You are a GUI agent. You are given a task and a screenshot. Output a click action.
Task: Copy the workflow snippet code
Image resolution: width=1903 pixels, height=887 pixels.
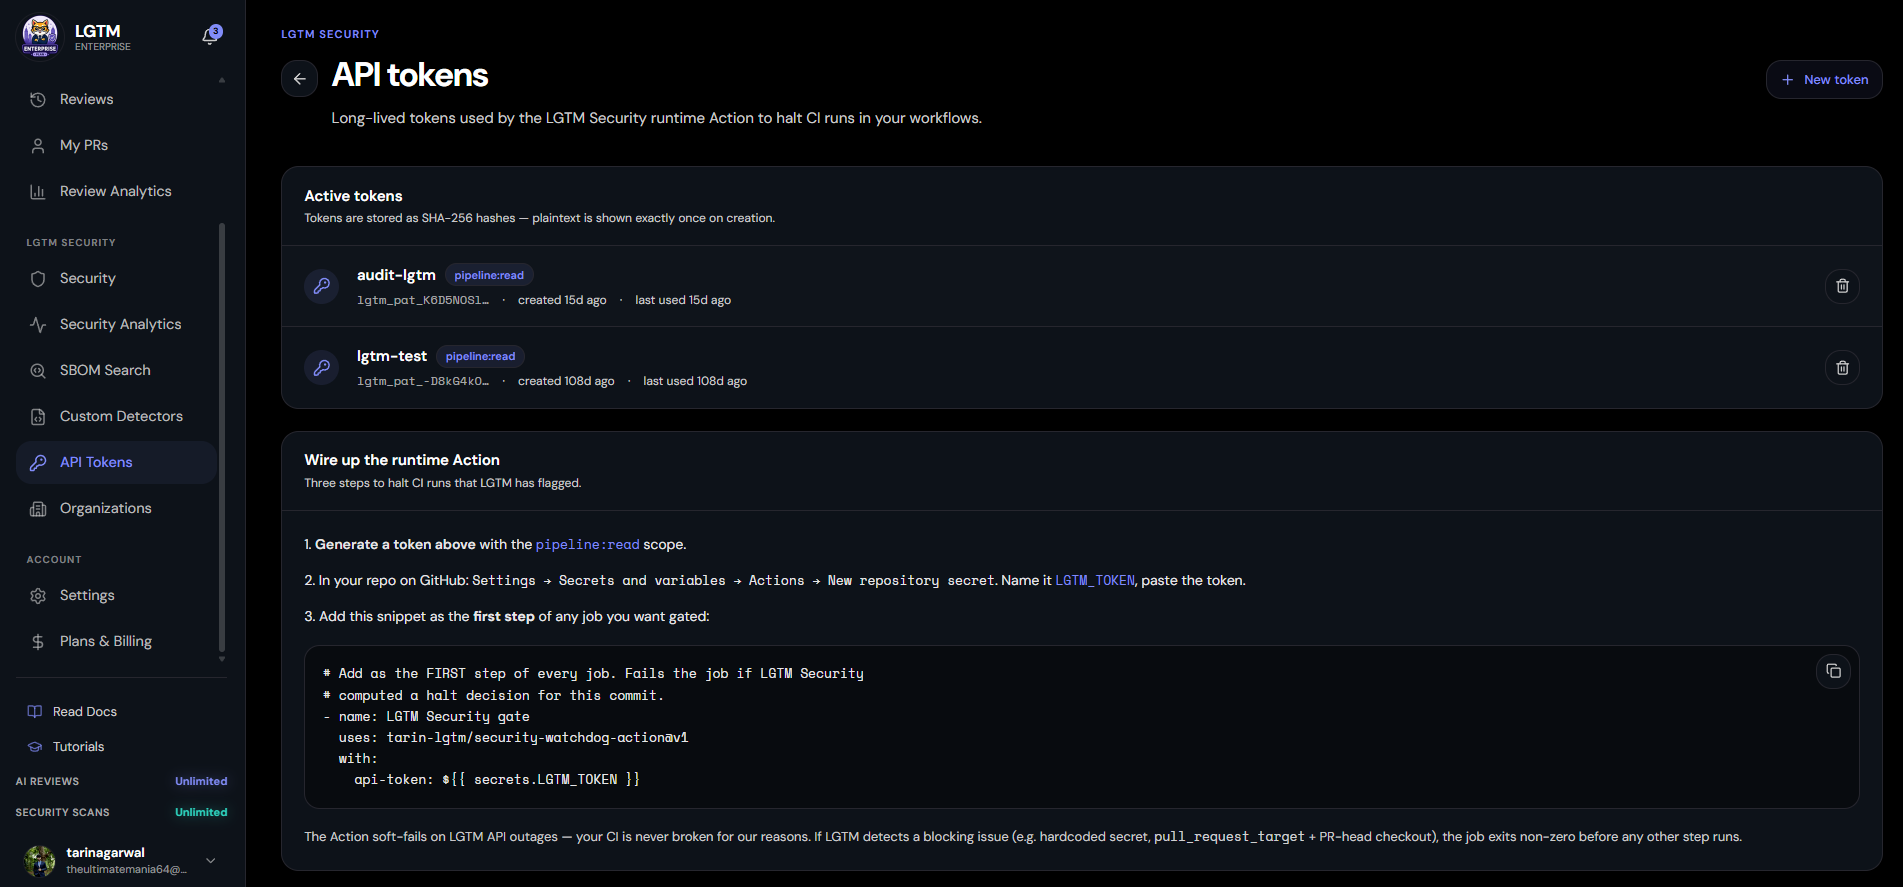pos(1833,671)
